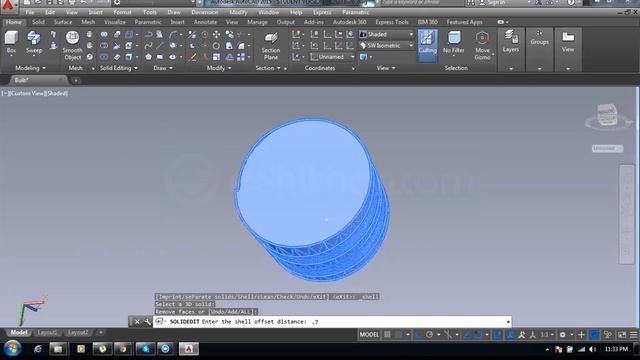Open Internet Explorer from taskbar
The width and height of the screenshot is (640, 360).
tap(38, 349)
